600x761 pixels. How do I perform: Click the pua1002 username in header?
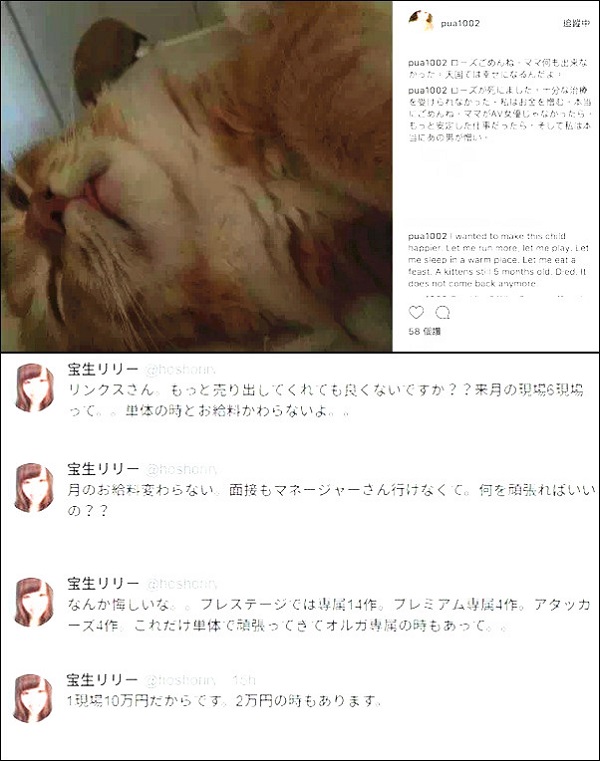pyautogui.click(x=460, y=23)
